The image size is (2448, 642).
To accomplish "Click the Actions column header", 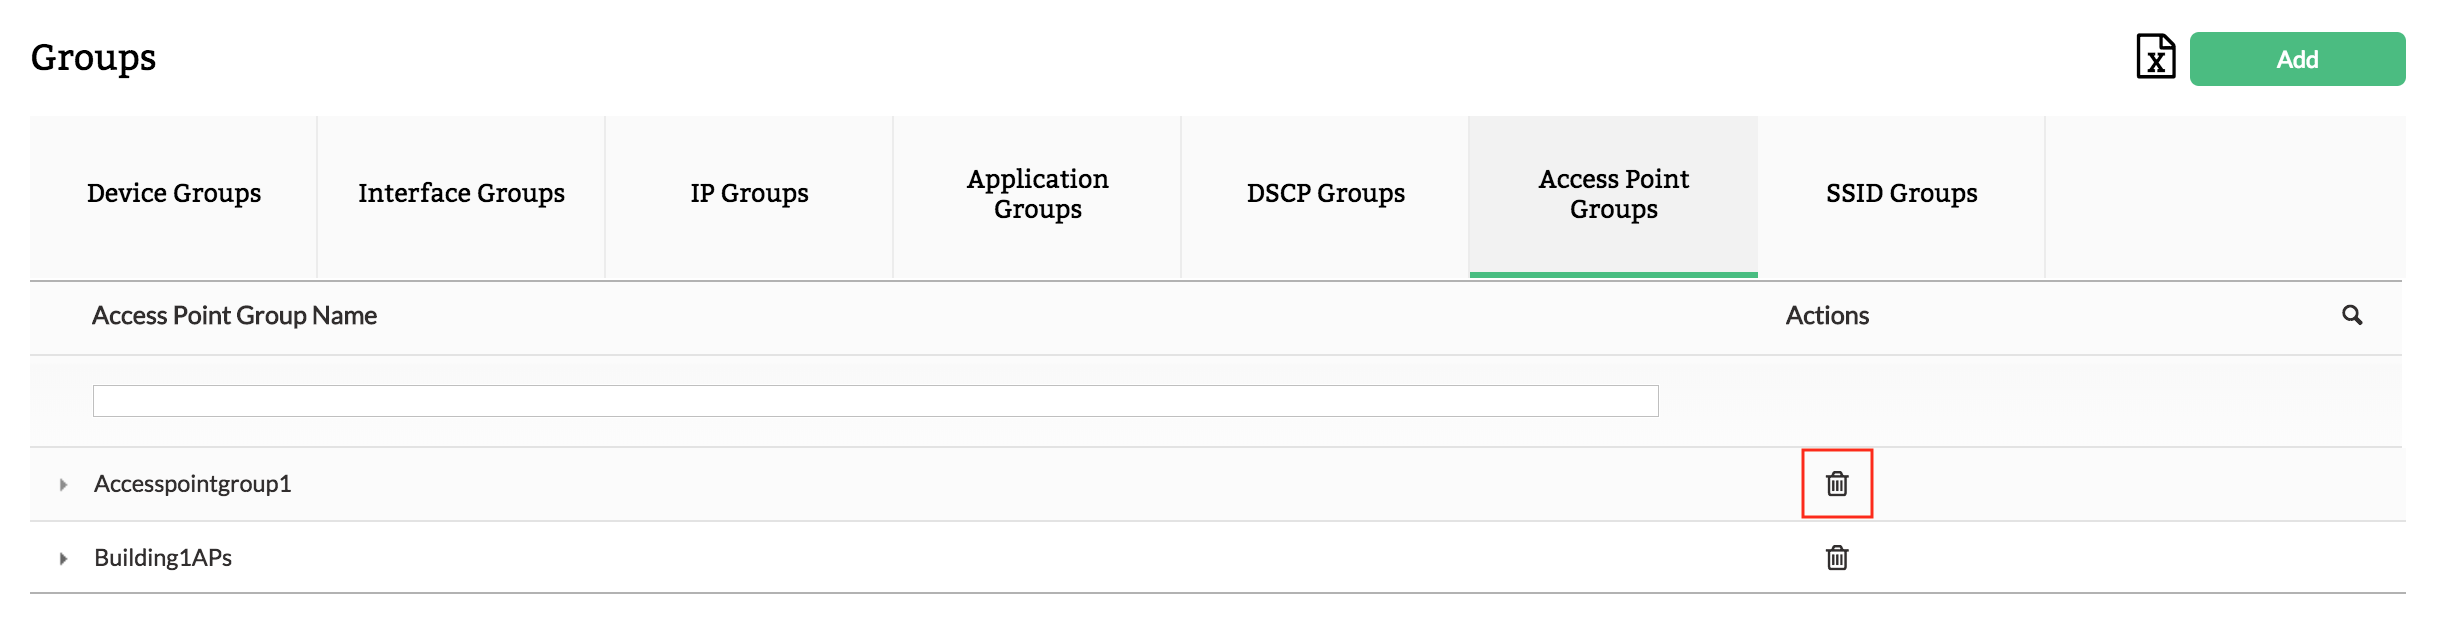I will (x=1827, y=316).
